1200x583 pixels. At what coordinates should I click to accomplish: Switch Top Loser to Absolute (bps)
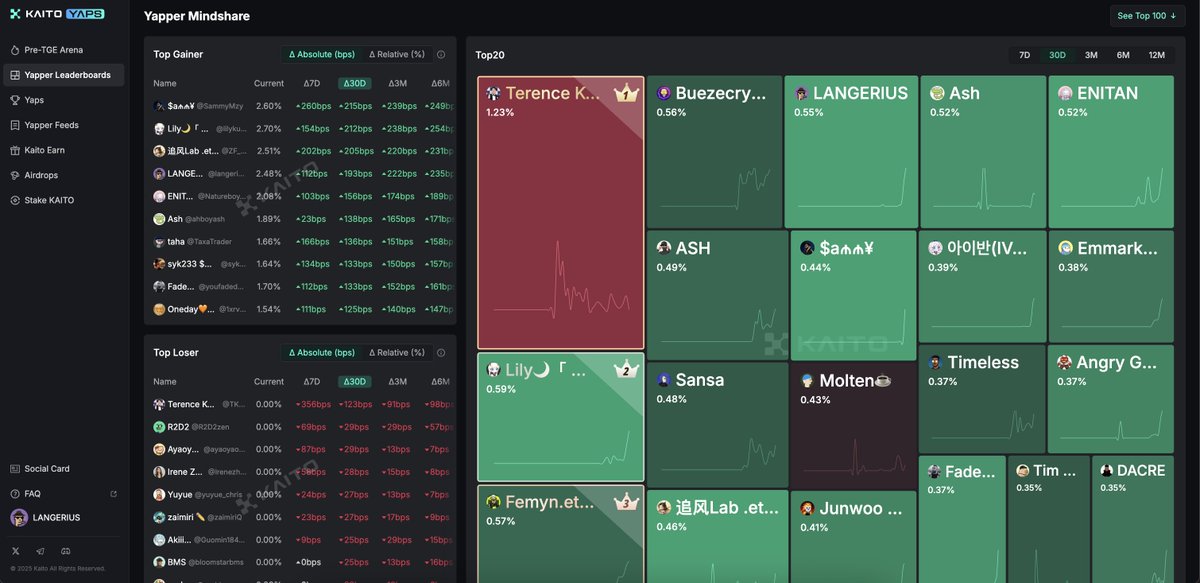pos(322,353)
